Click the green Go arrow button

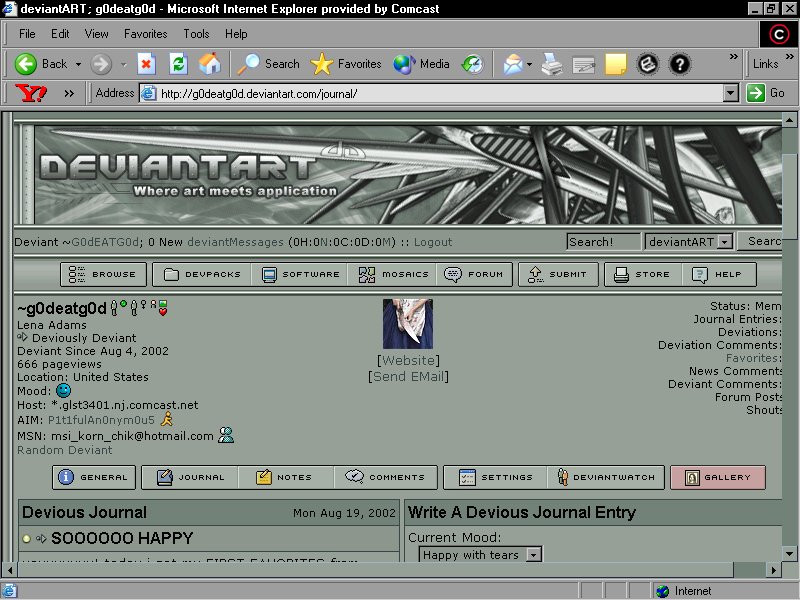click(755, 93)
